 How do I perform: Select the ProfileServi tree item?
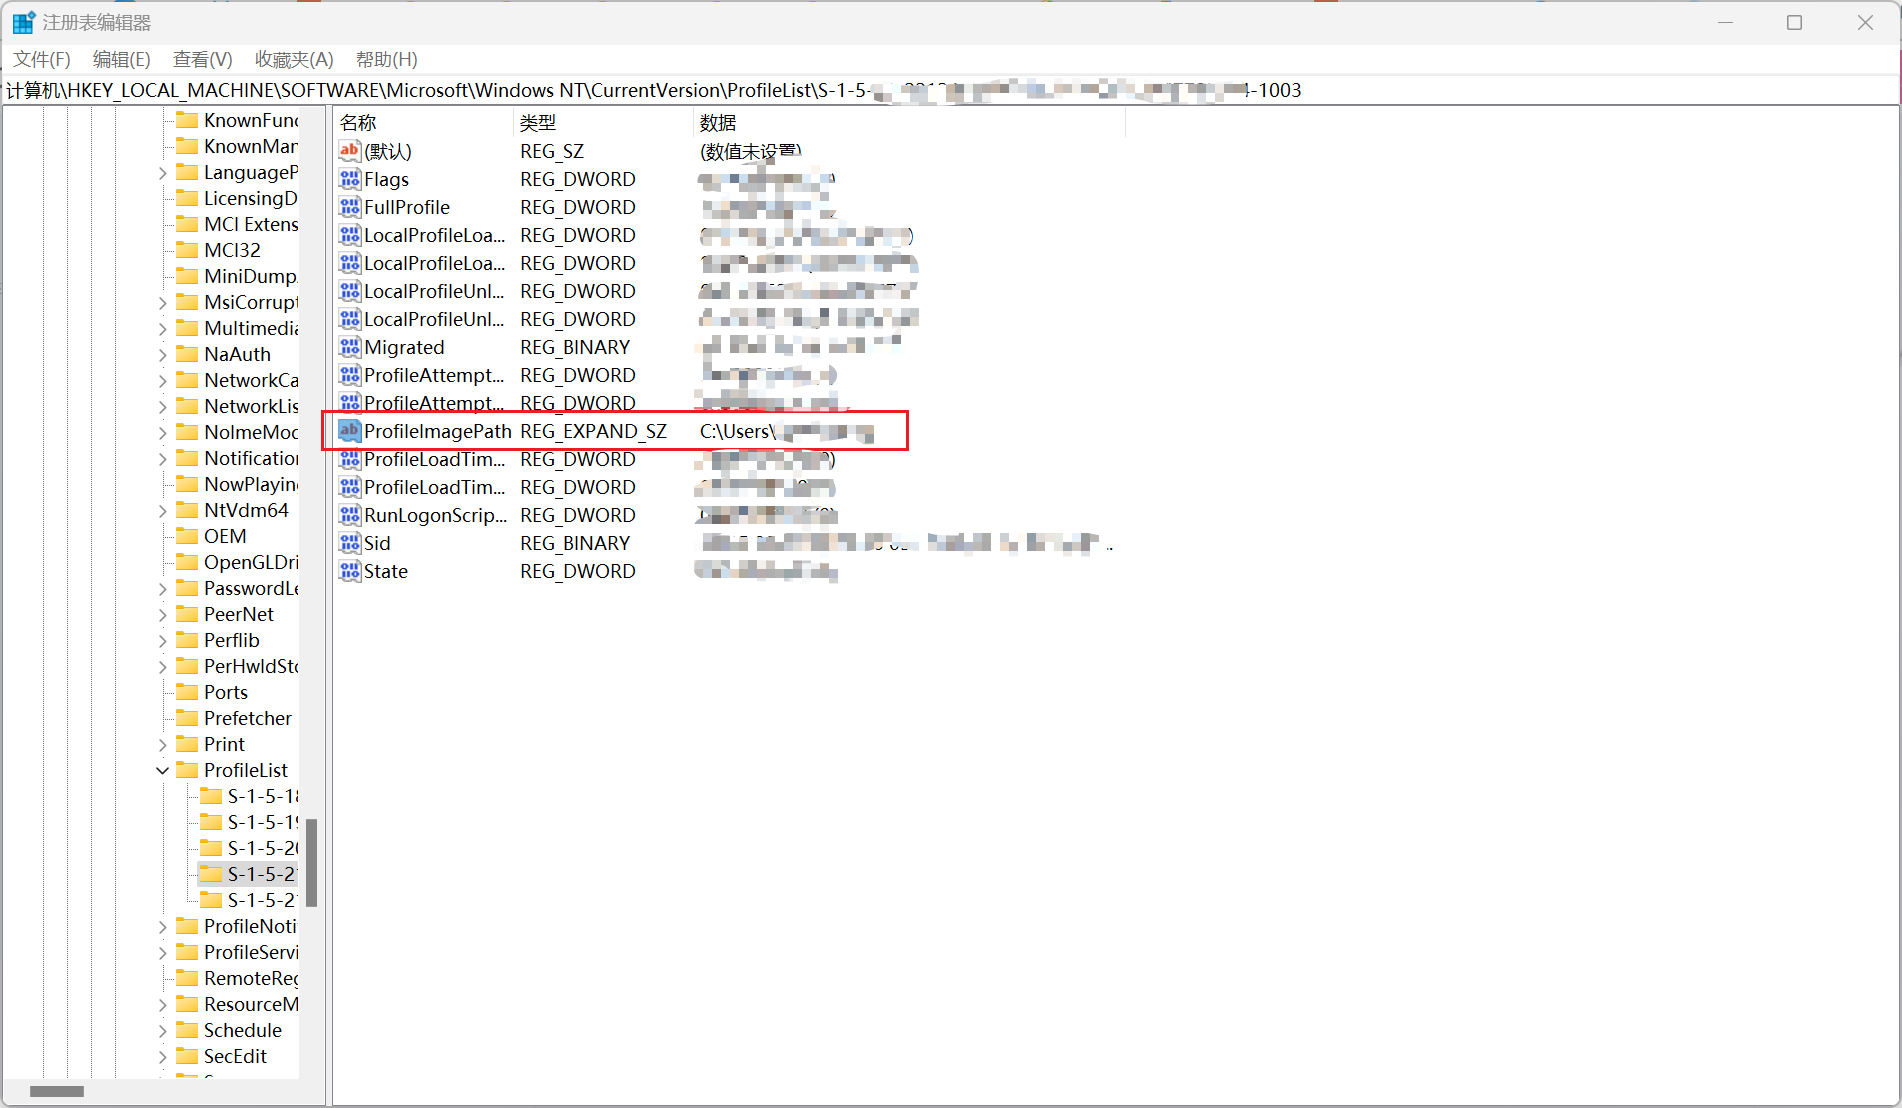coord(251,952)
